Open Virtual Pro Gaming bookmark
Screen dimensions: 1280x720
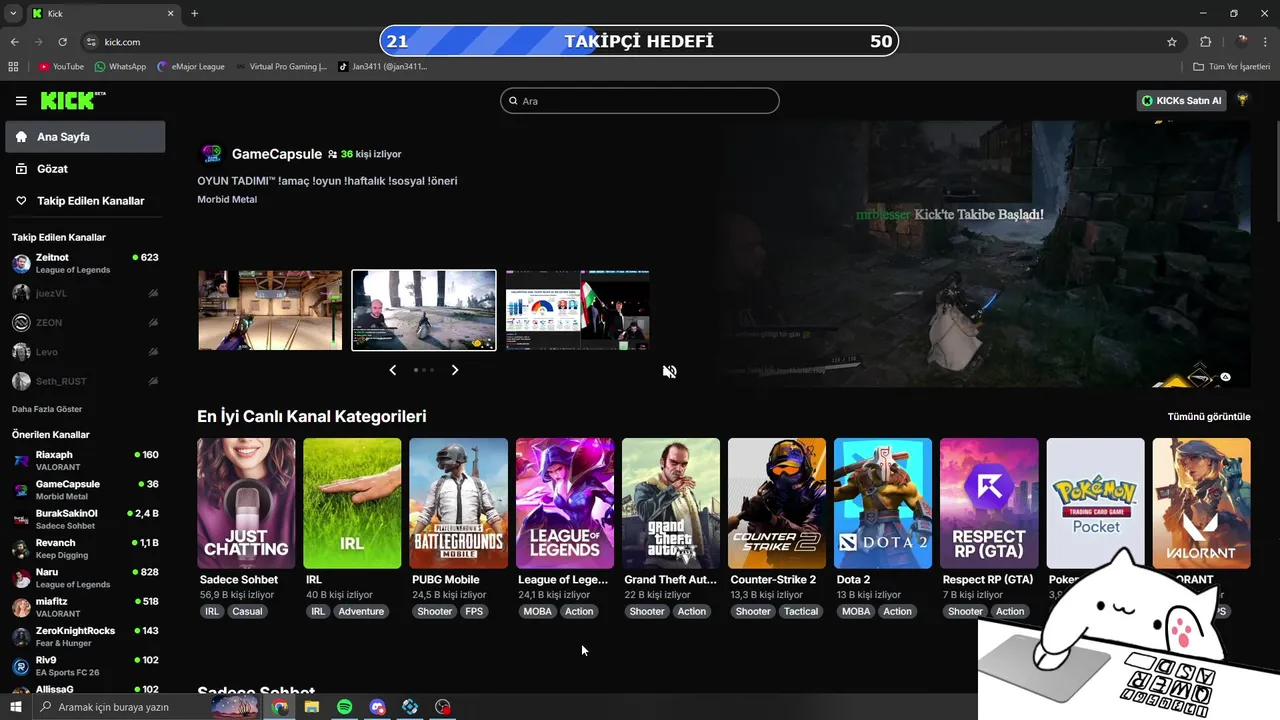(281, 67)
